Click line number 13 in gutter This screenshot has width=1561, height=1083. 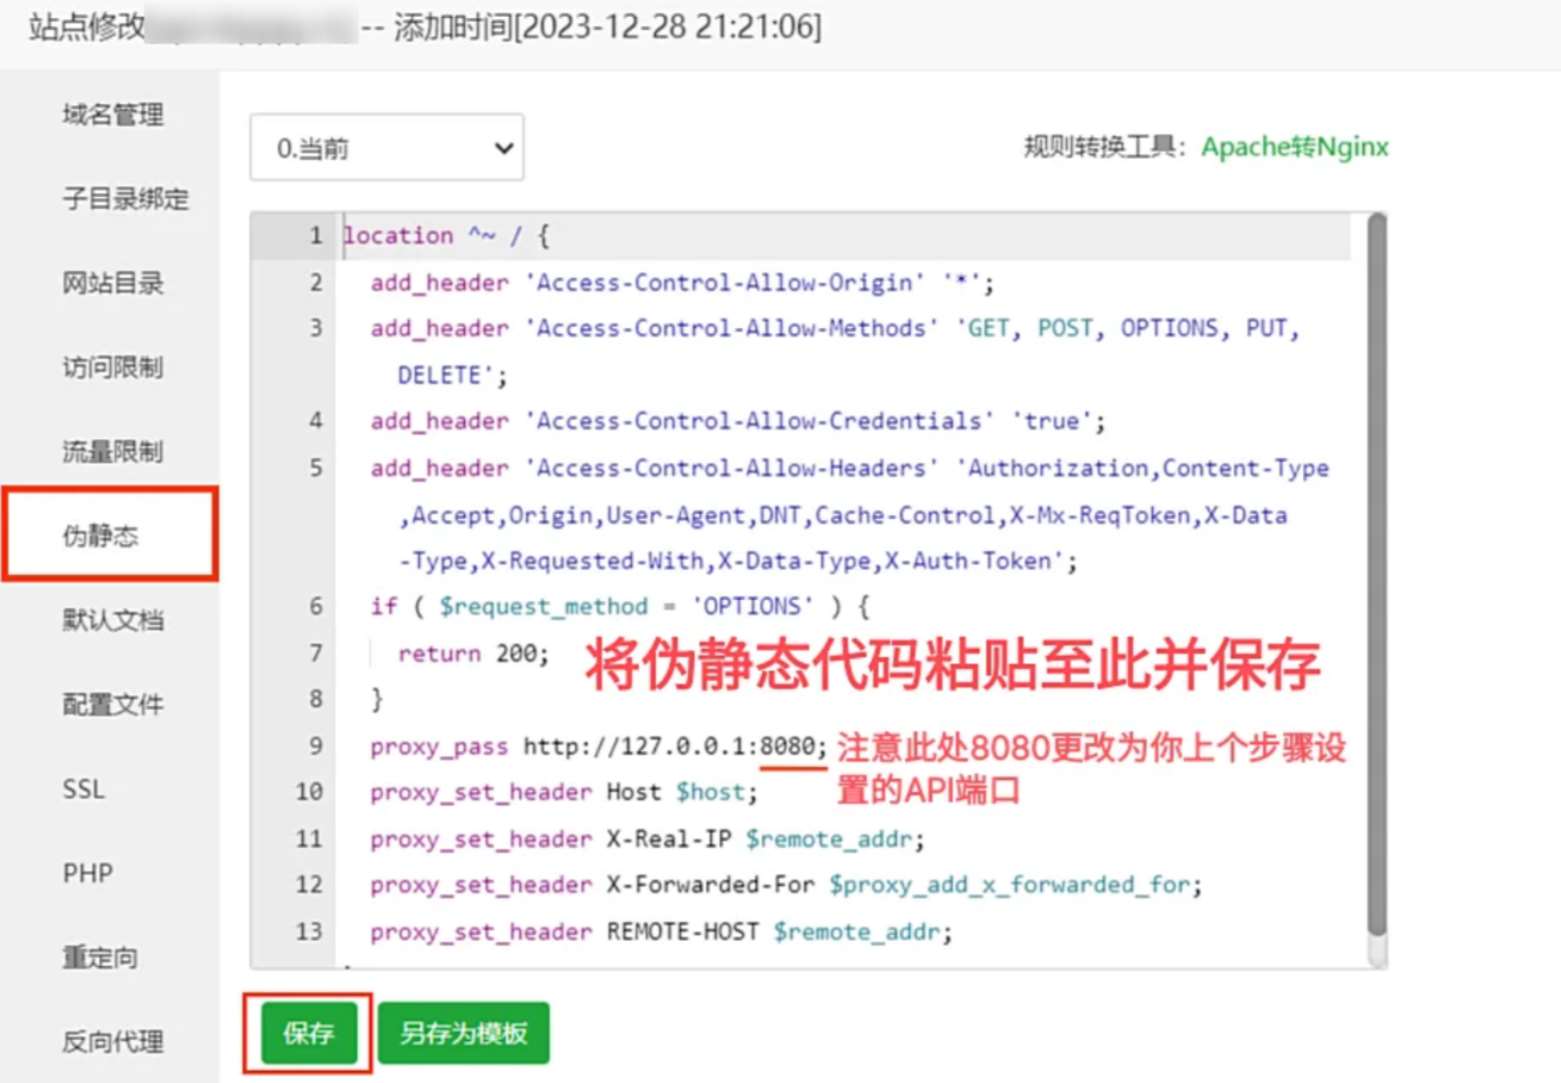point(309,932)
